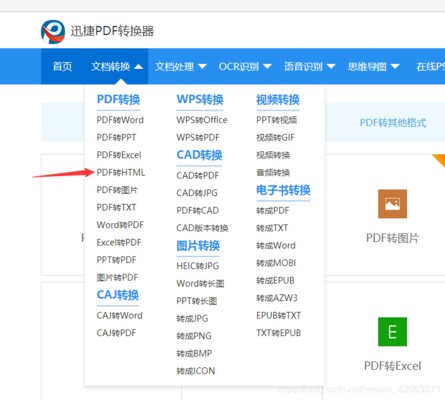
Task: Open the orange PDF转图片 icon
Action: coord(392,204)
